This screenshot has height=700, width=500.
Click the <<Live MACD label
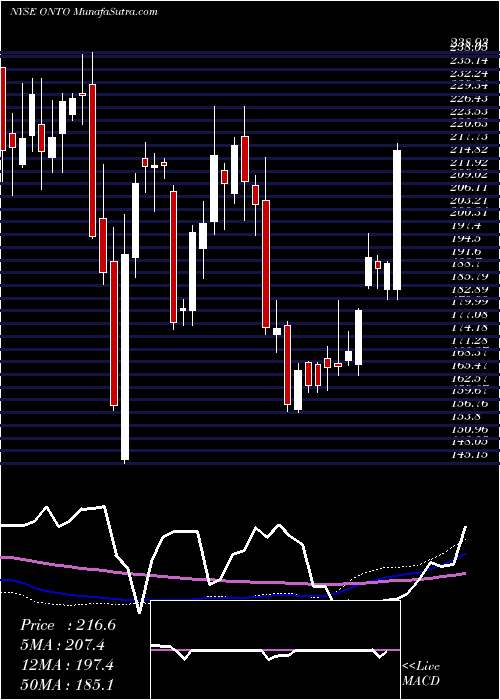[421, 673]
